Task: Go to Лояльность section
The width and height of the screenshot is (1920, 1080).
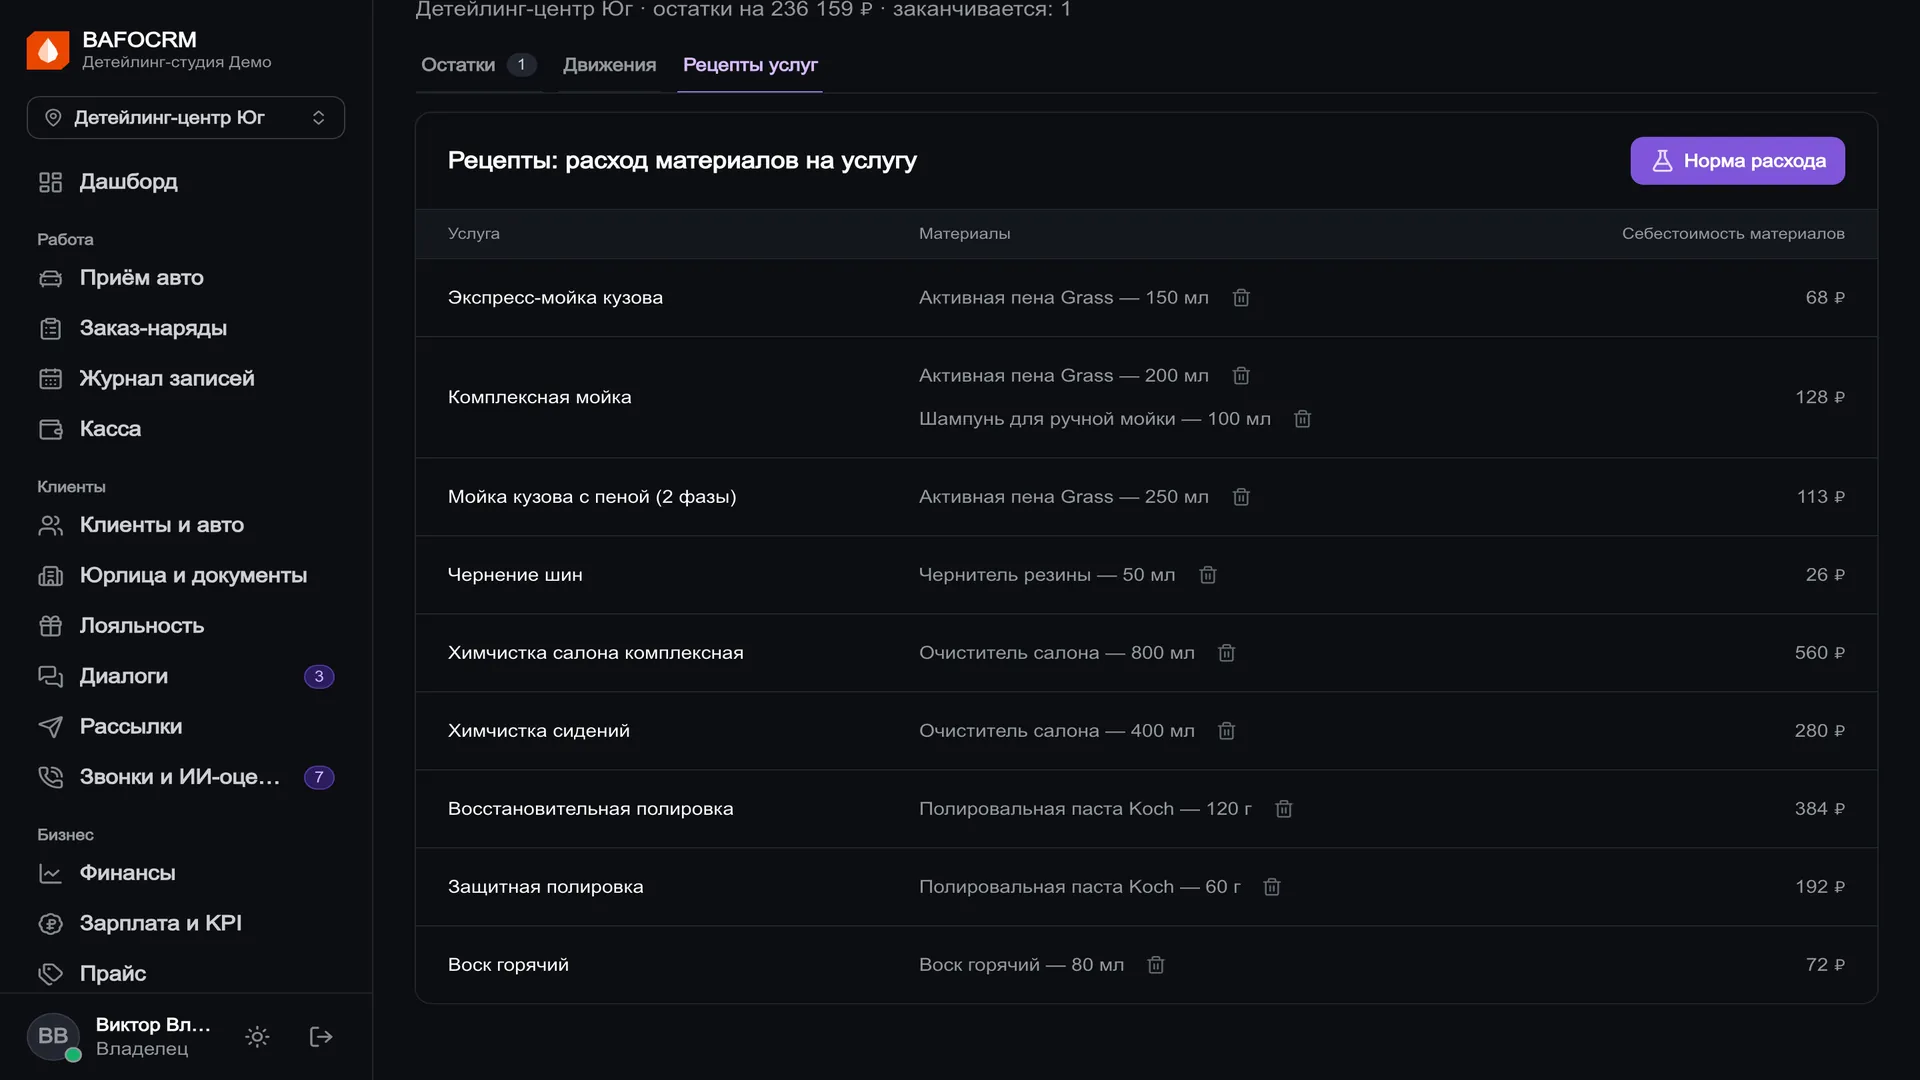Action: pos(186,626)
